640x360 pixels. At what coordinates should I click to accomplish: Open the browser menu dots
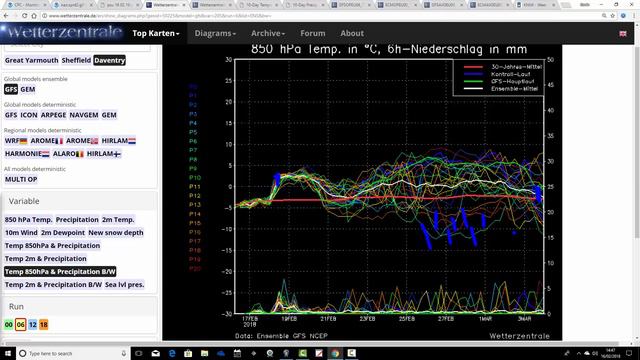634,16
